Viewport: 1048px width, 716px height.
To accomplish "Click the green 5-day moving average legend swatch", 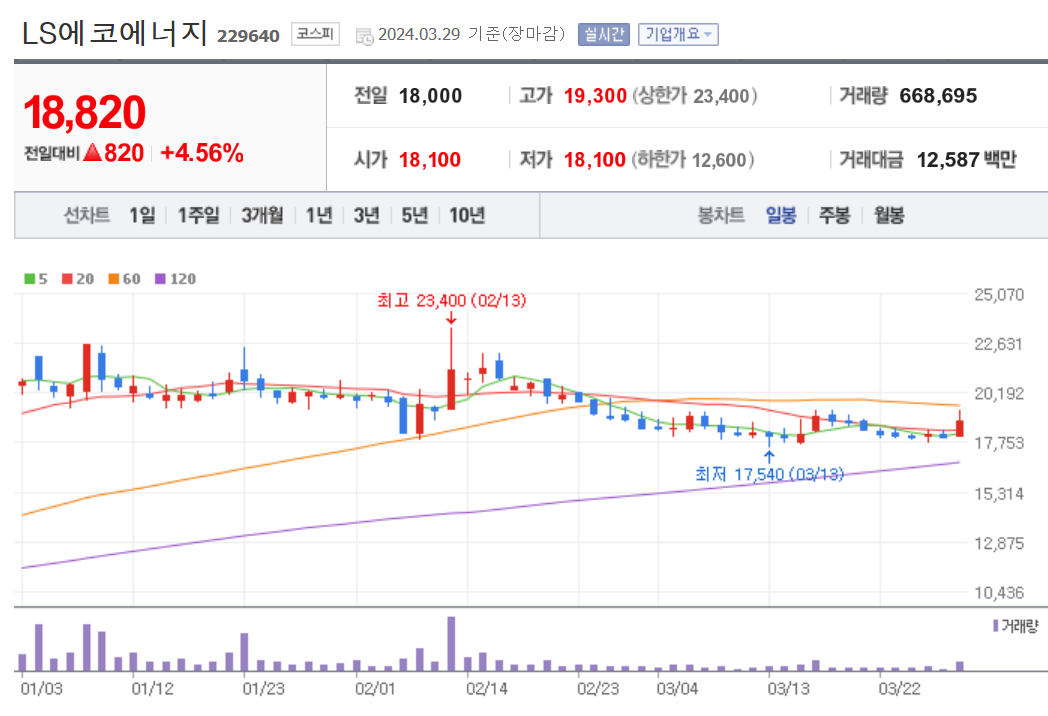I will pos(29,279).
